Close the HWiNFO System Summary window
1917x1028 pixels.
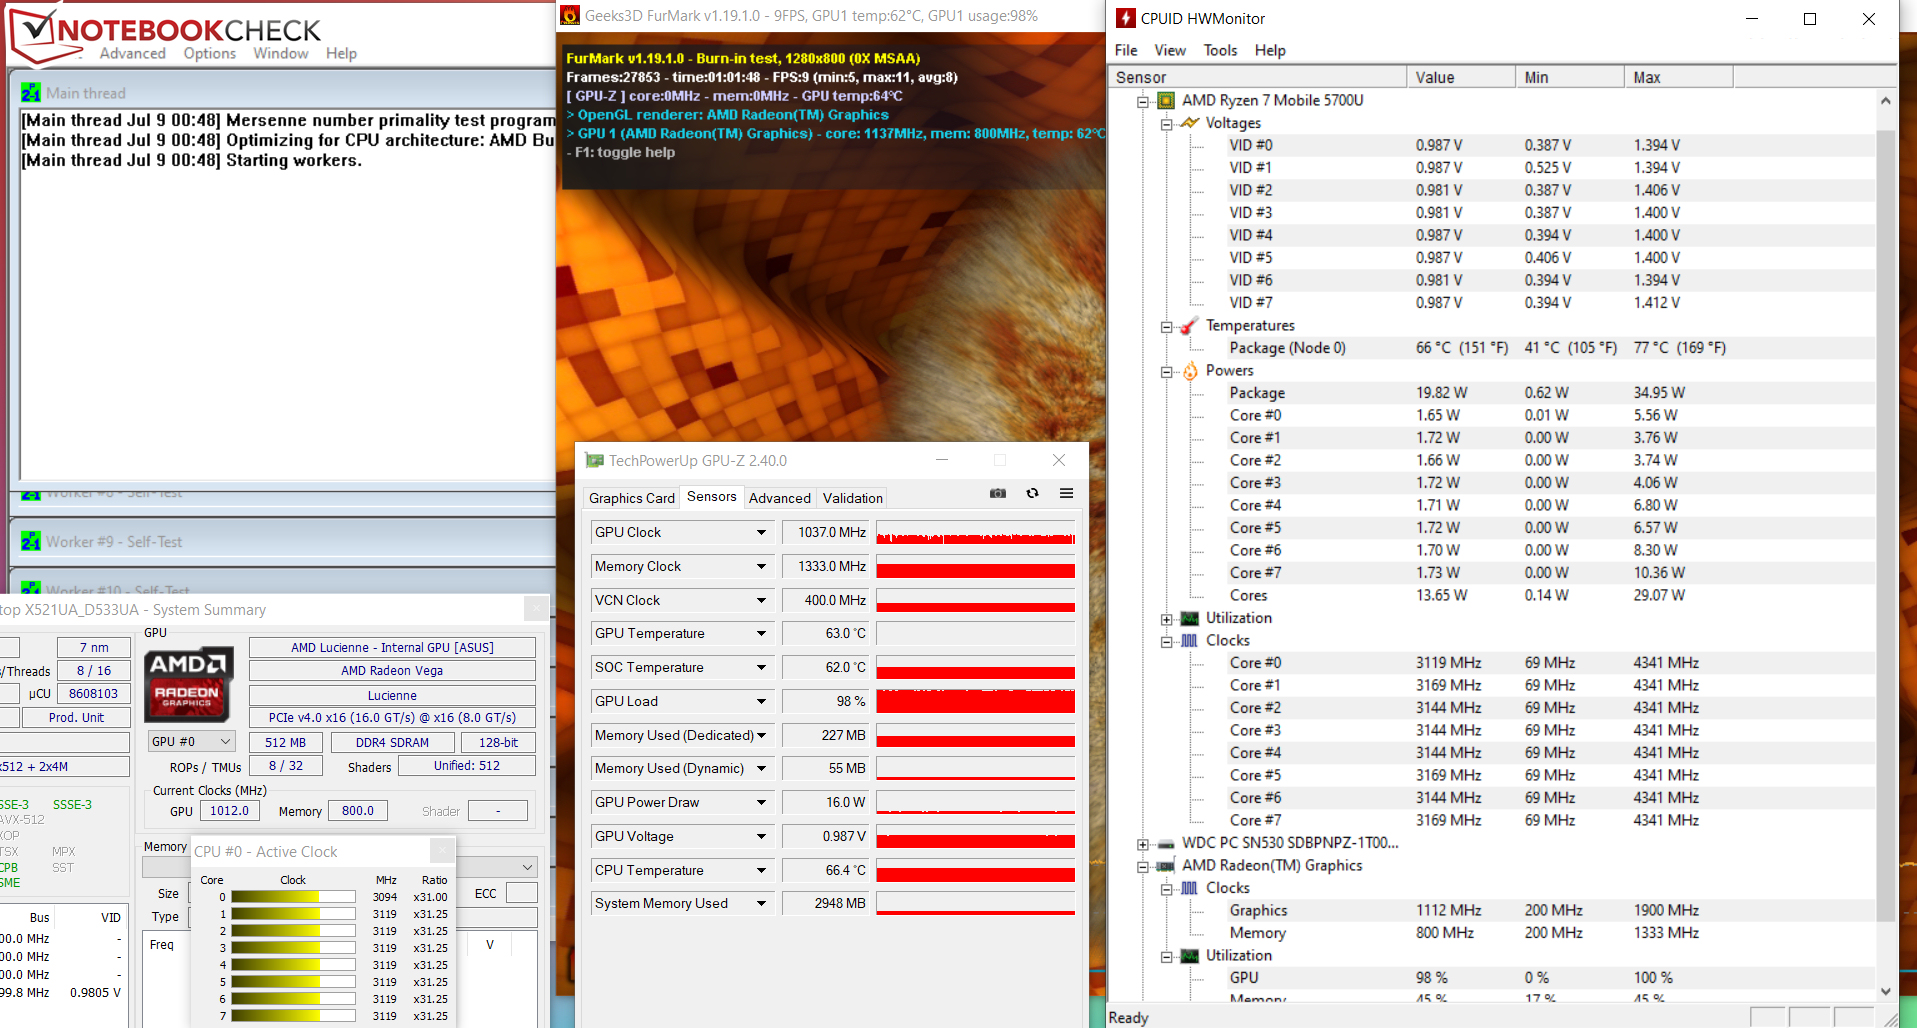(x=536, y=608)
